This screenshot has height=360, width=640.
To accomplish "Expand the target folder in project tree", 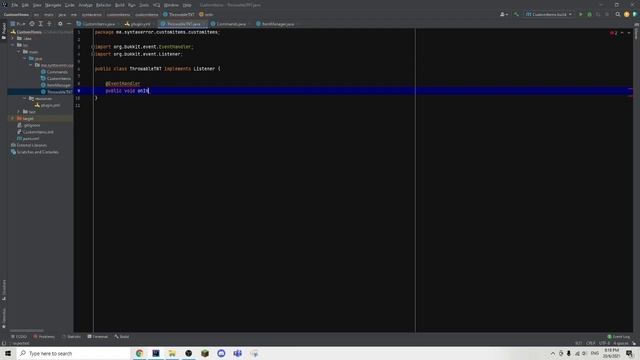I will click(13, 118).
